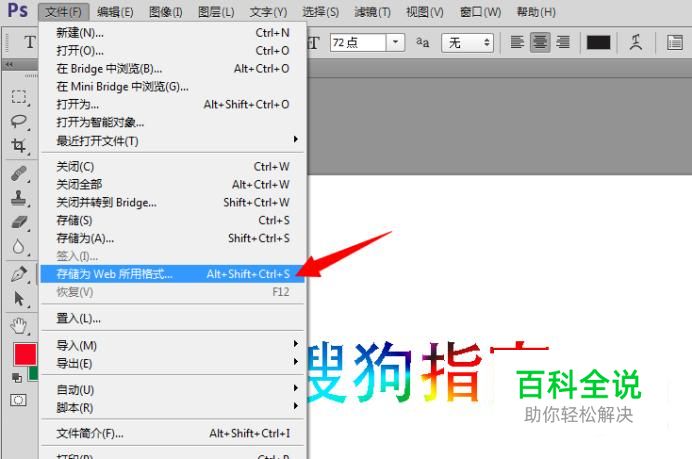Expand 导入(M) submenu
The width and height of the screenshot is (692, 459).
[172, 345]
